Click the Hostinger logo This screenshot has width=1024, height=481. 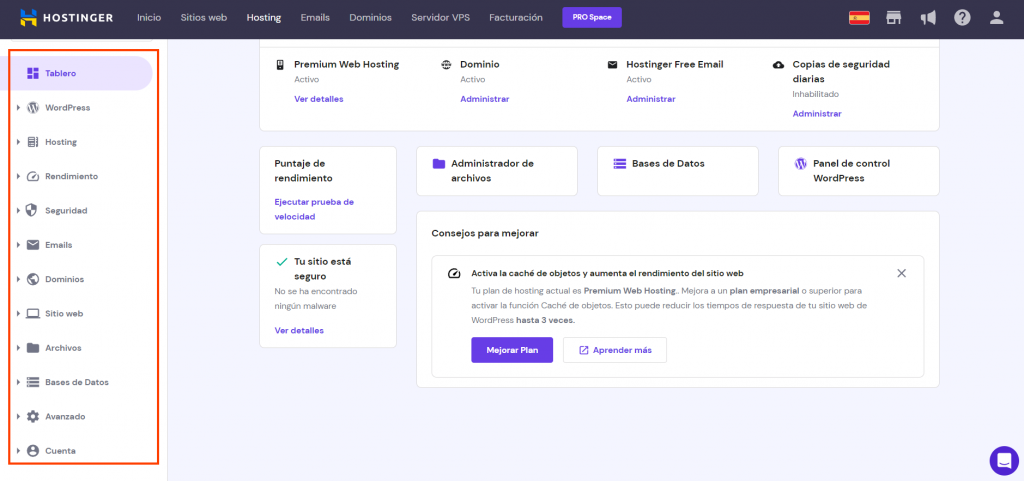[66, 17]
